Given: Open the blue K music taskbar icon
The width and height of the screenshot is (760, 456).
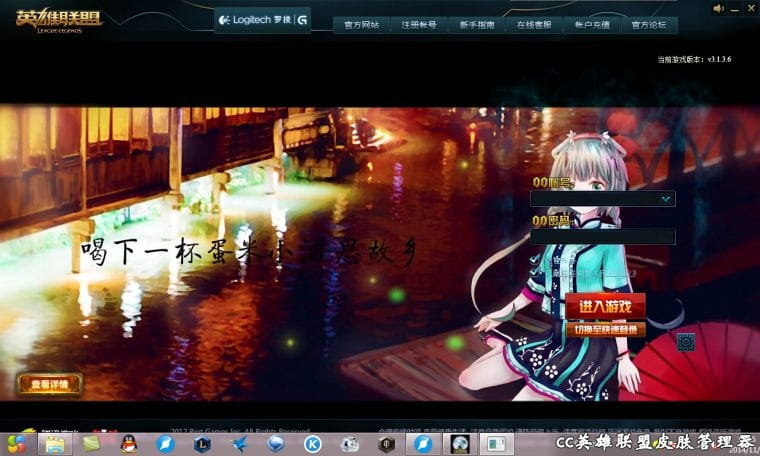Looking at the screenshot, I should click(x=313, y=444).
